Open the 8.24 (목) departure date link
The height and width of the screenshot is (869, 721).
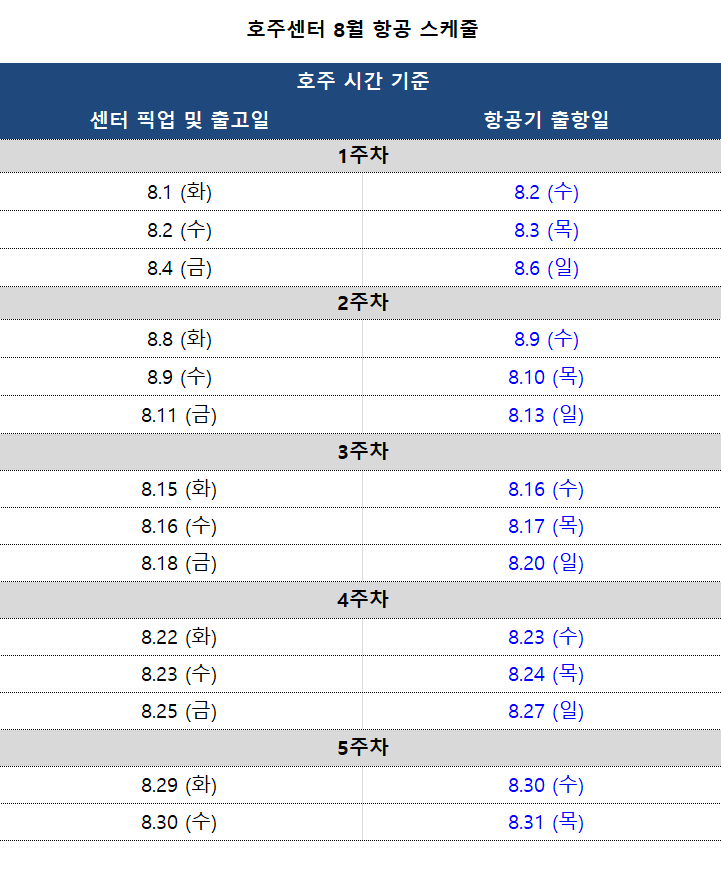[x=546, y=674]
